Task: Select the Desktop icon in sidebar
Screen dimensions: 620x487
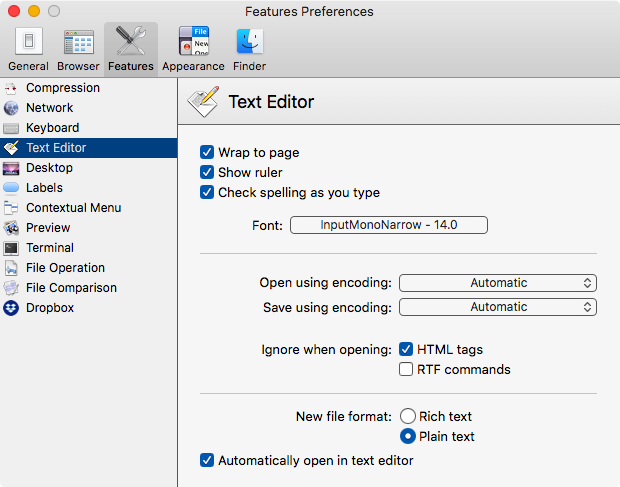Action: tap(11, 168)
